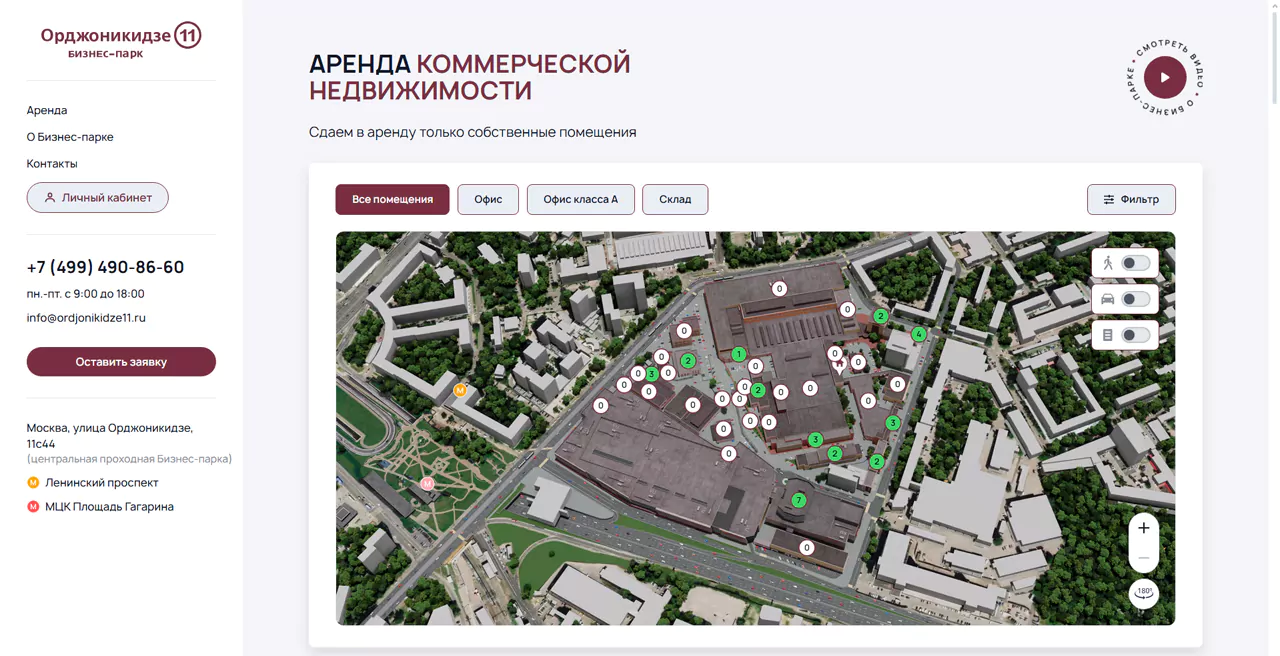Click the 180° map rotation button
Image resolution: width=1280 pixels, height=656 pixels.
(x=1143, y=593)
